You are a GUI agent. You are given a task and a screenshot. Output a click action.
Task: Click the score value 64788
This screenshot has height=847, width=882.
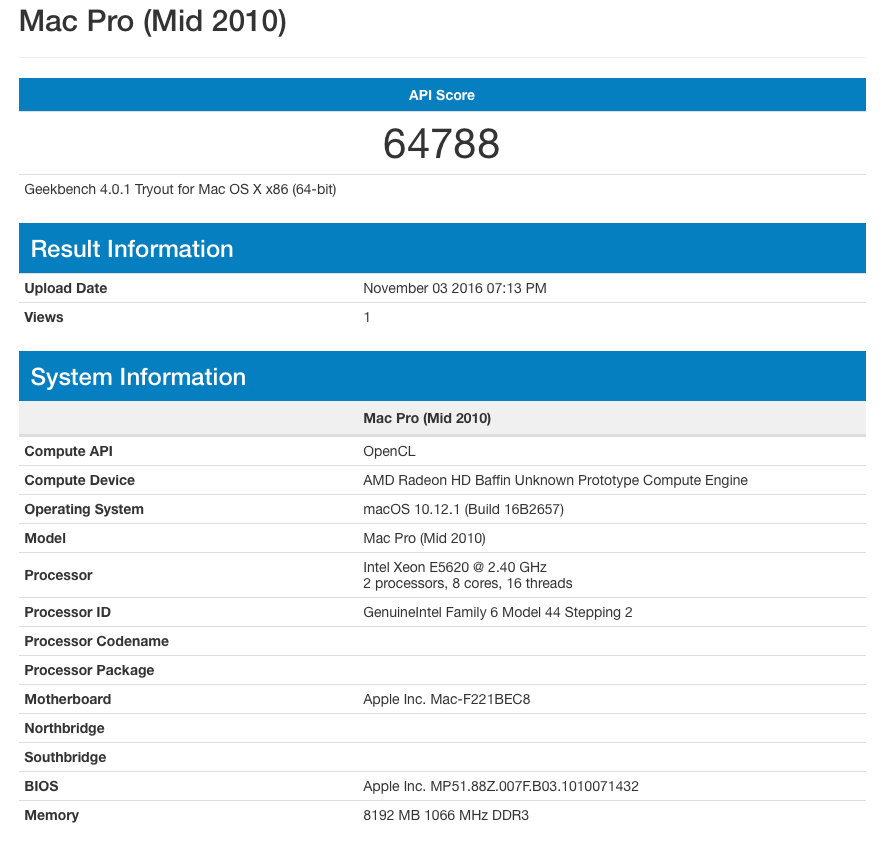442,143
